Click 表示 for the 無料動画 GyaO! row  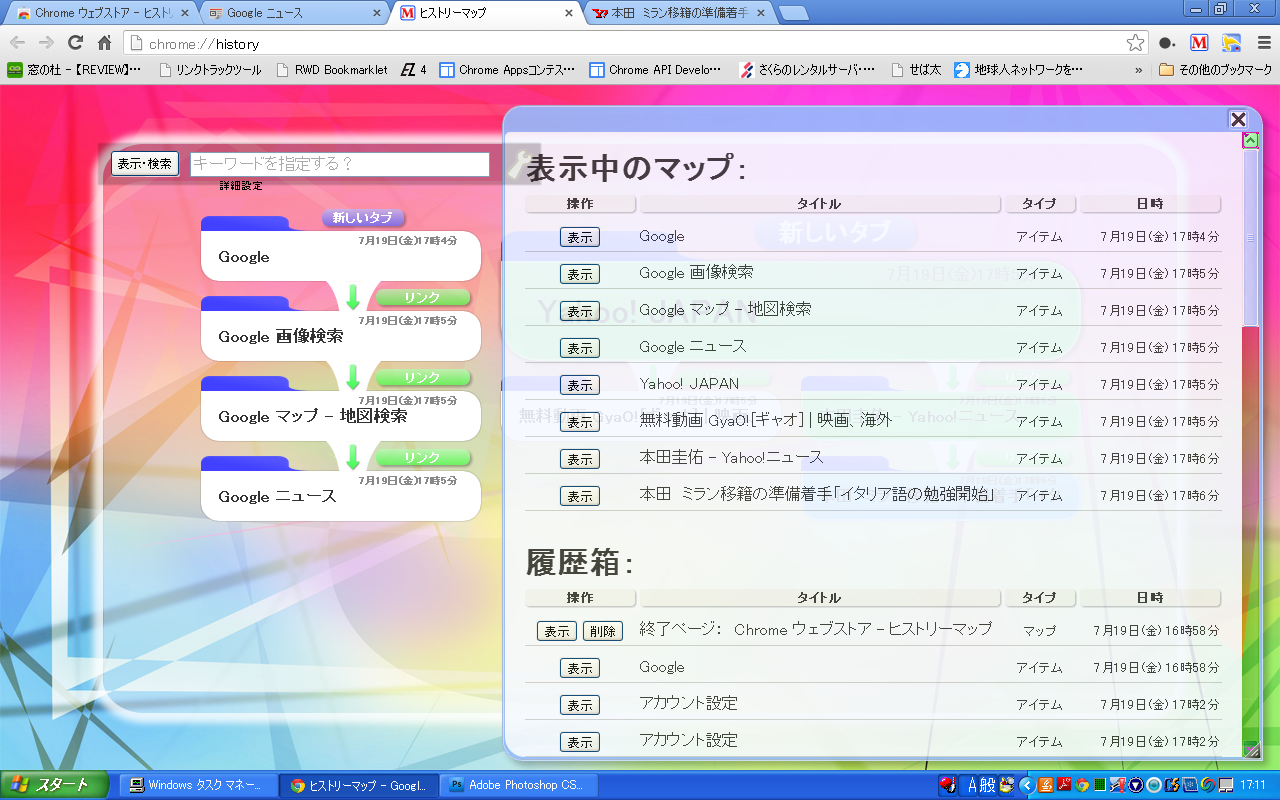point(580,422)
